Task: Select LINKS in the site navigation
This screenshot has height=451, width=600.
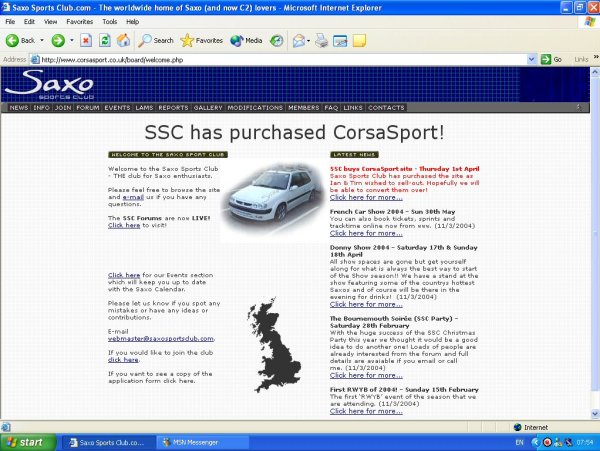Action: 352,107
